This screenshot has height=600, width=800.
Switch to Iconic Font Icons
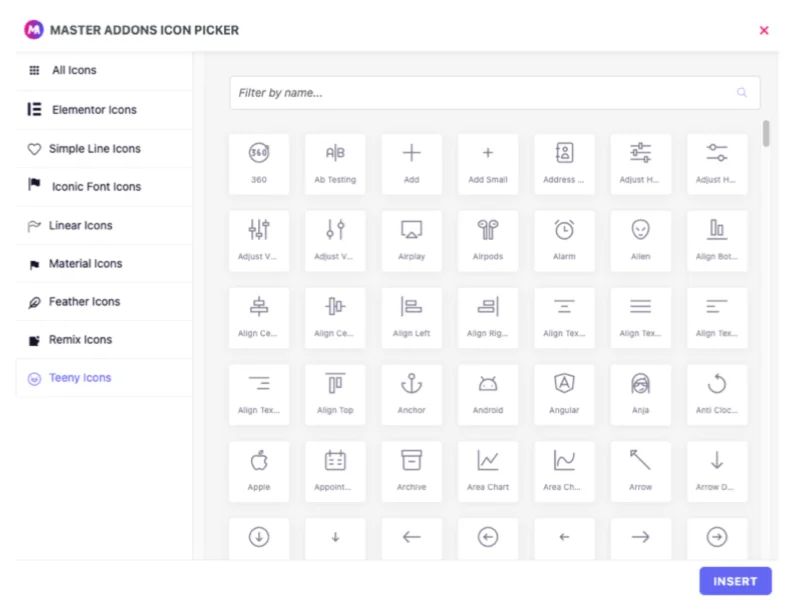point(104,187)
